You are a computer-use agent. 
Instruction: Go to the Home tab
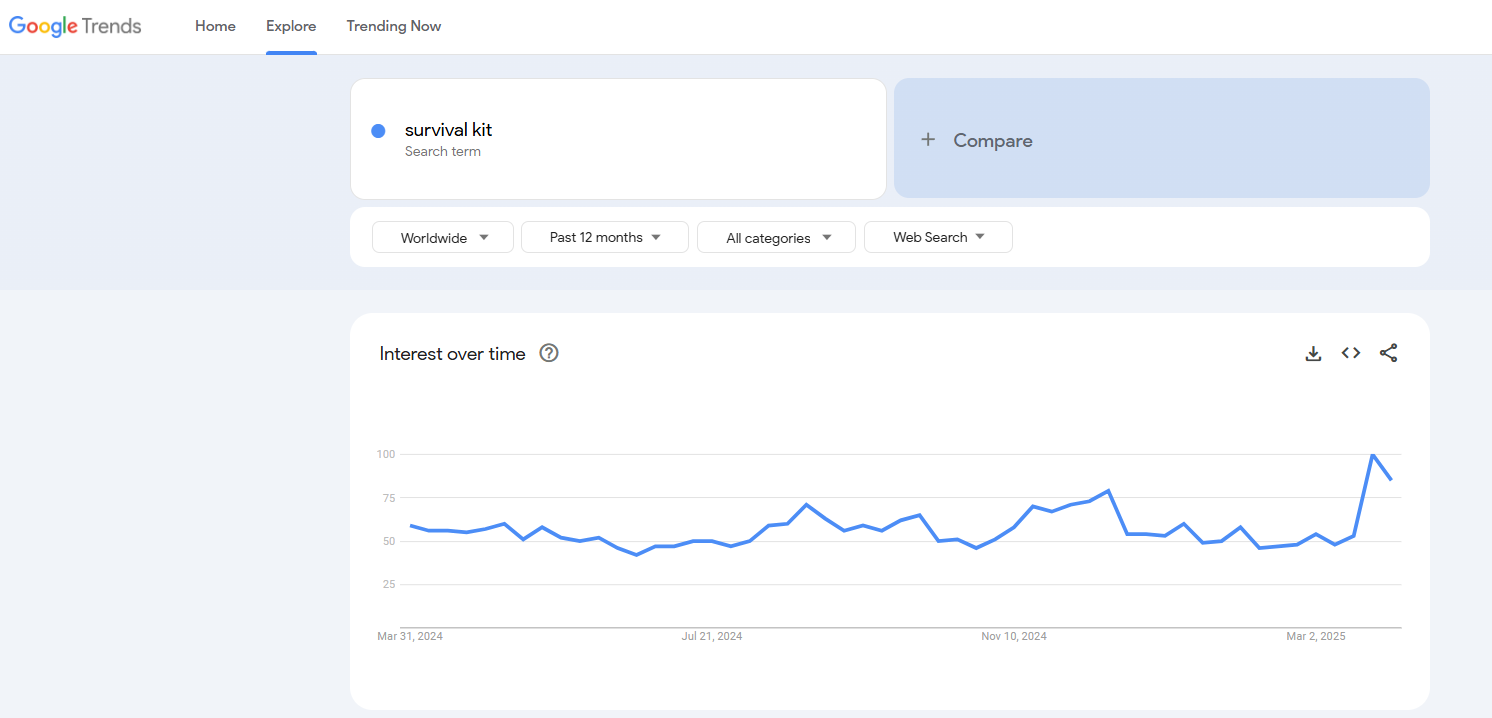215,26
